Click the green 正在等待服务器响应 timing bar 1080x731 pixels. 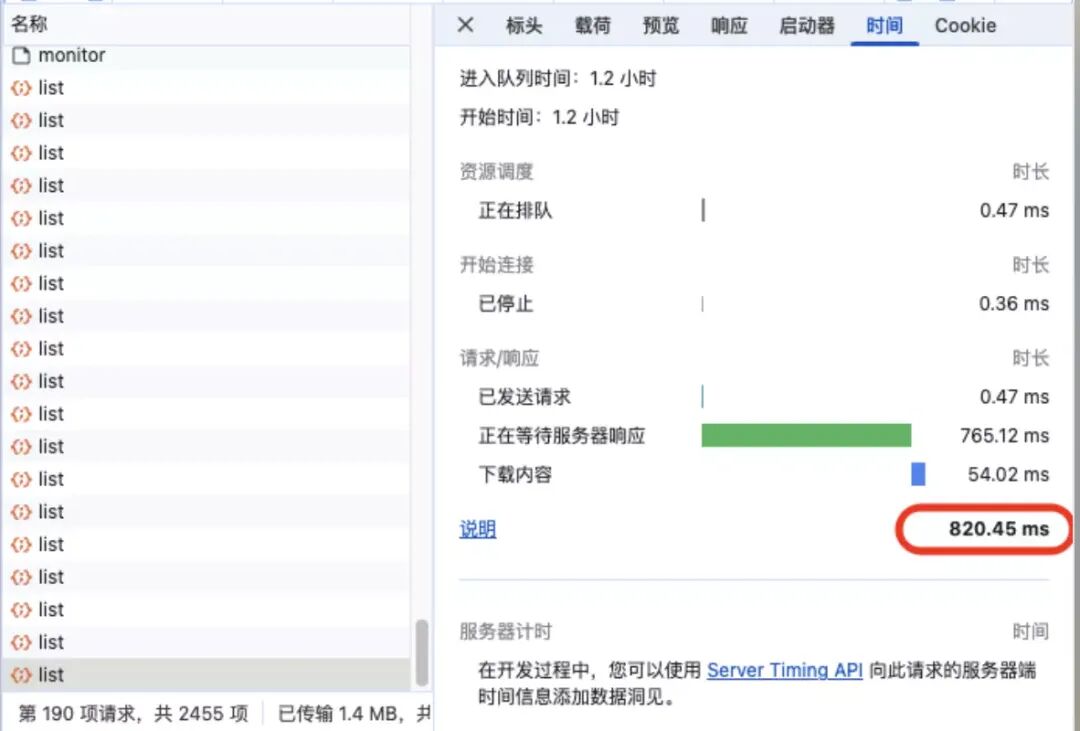point(806,435)
